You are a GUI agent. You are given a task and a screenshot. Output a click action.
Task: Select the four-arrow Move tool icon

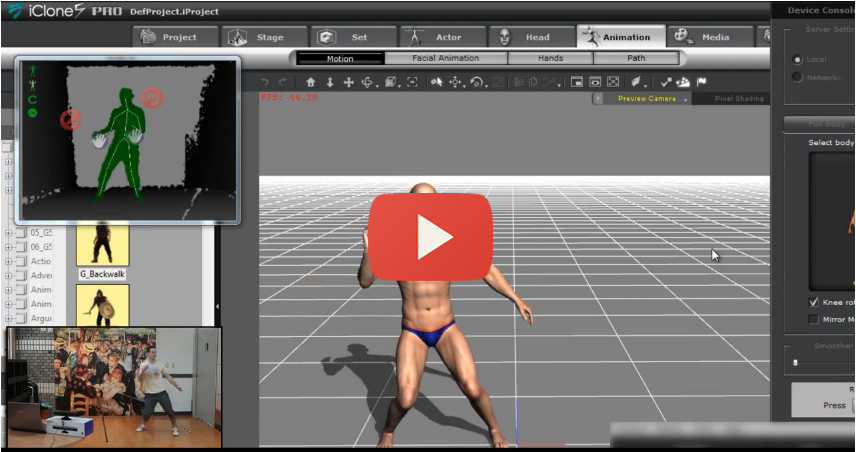tap(349, 82)
